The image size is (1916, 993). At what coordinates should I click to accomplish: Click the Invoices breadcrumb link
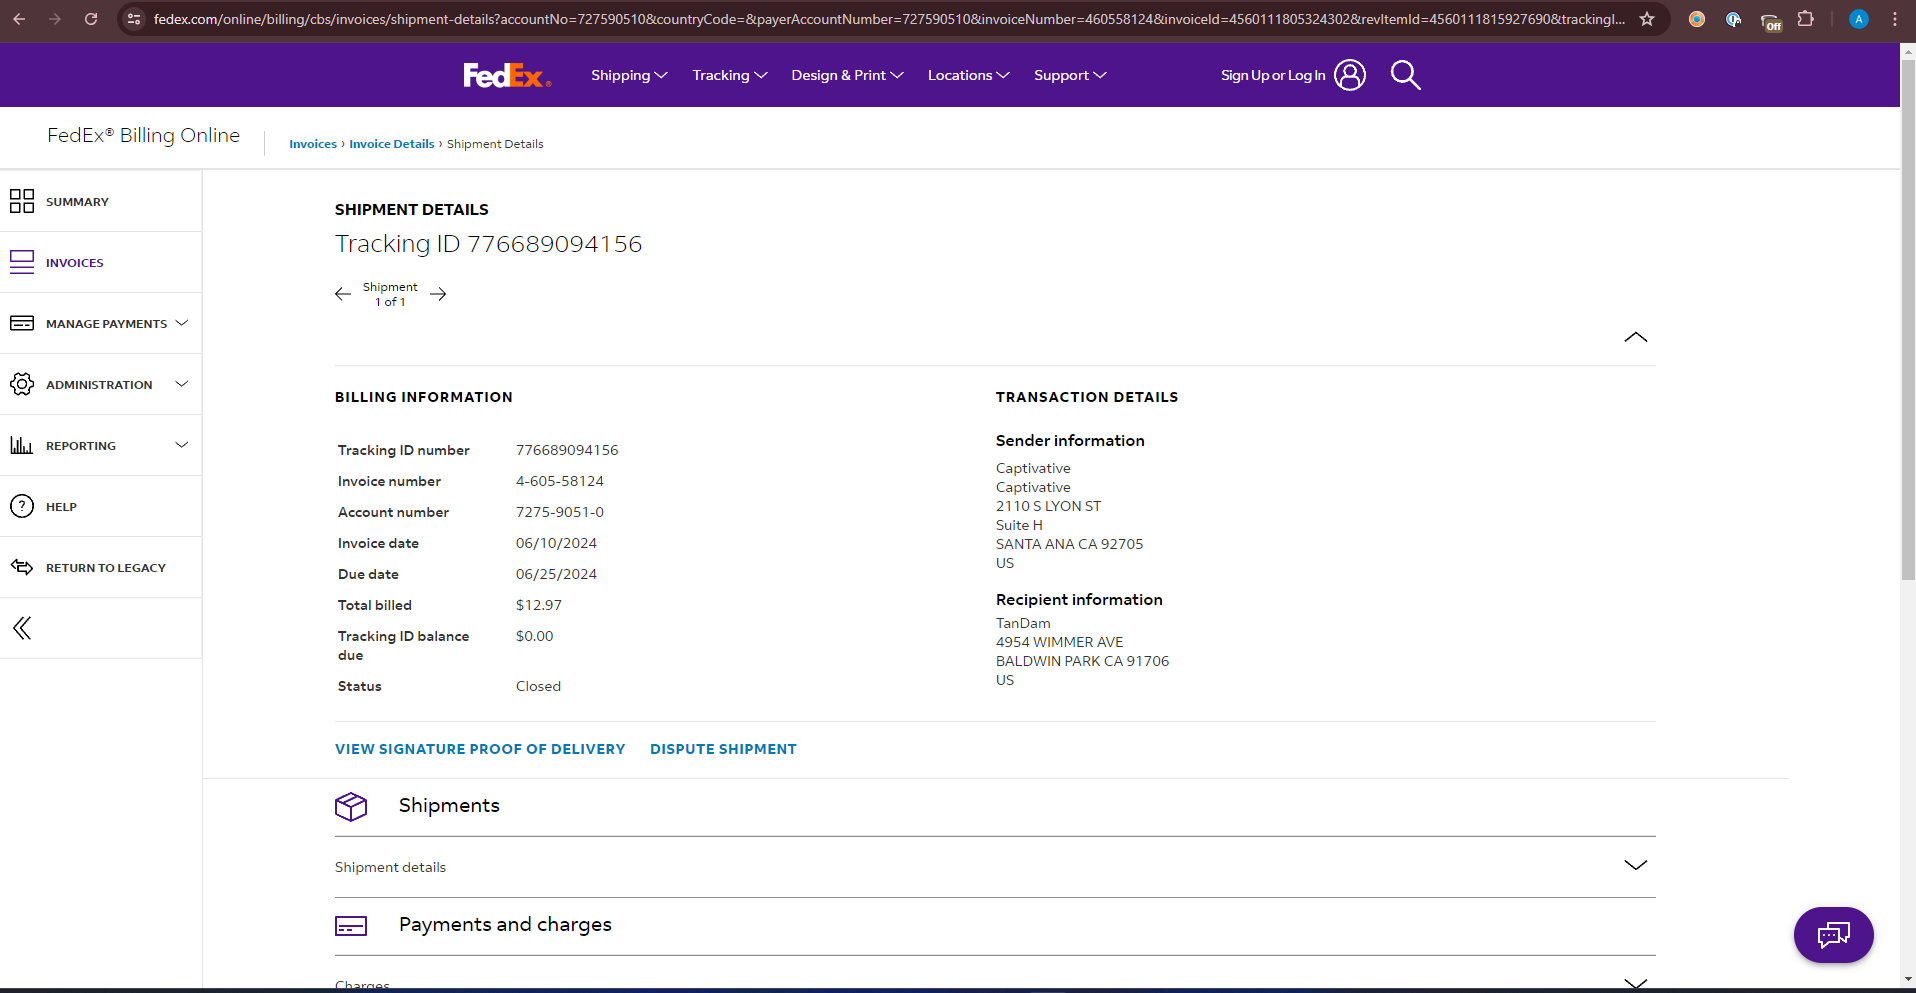click(x=313, y=144)
